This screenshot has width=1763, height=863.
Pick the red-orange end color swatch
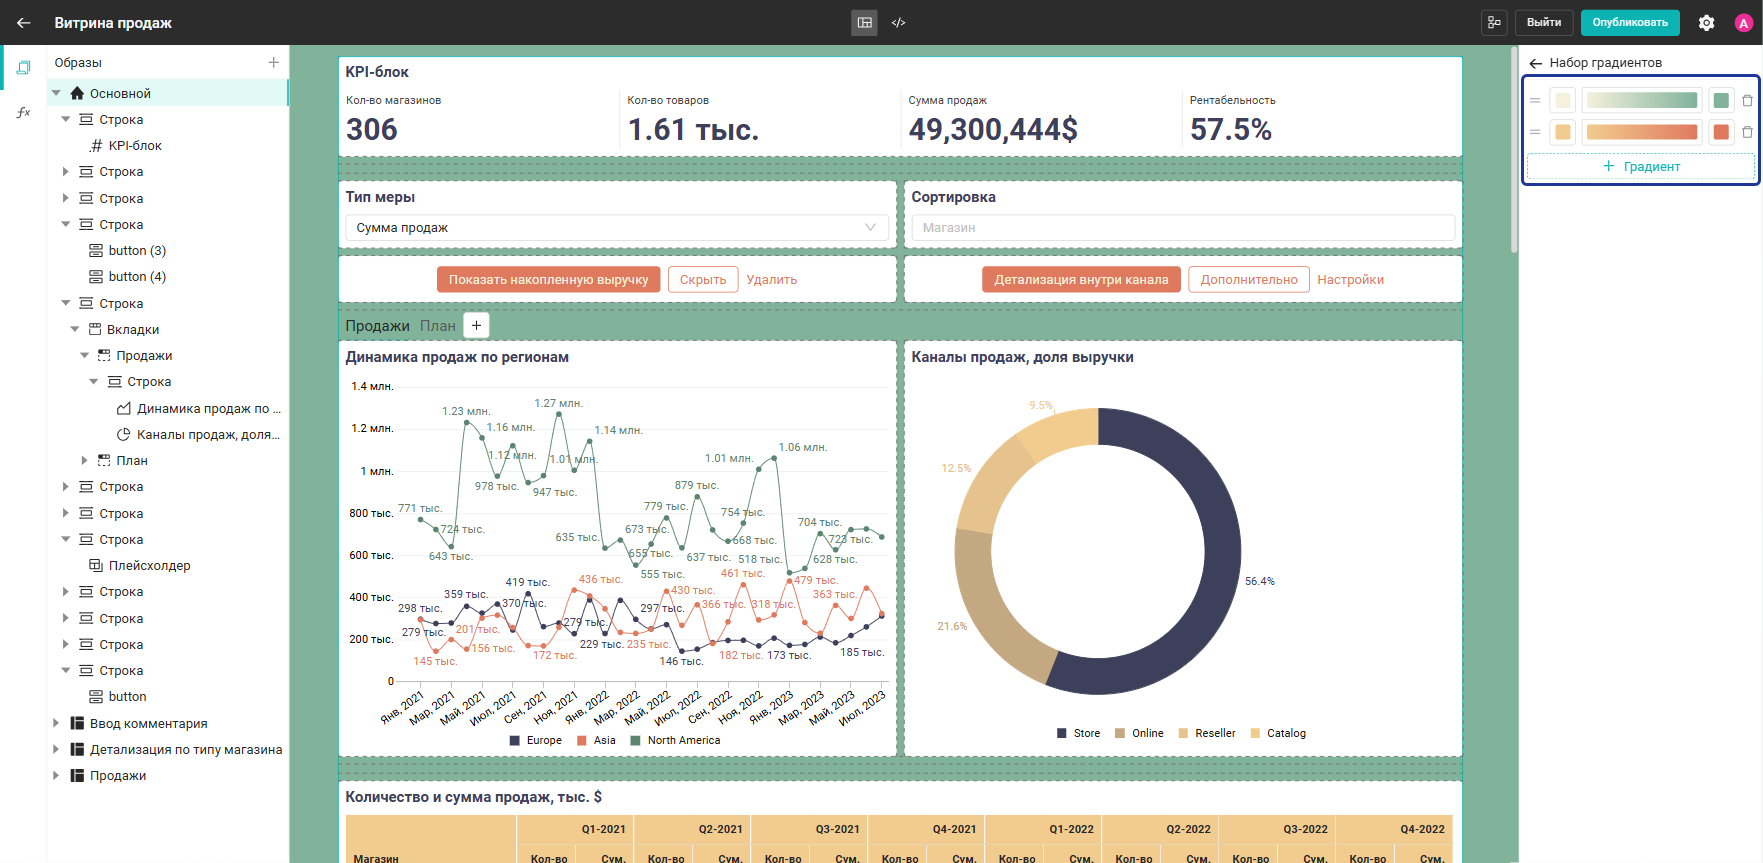point(1721,132)
